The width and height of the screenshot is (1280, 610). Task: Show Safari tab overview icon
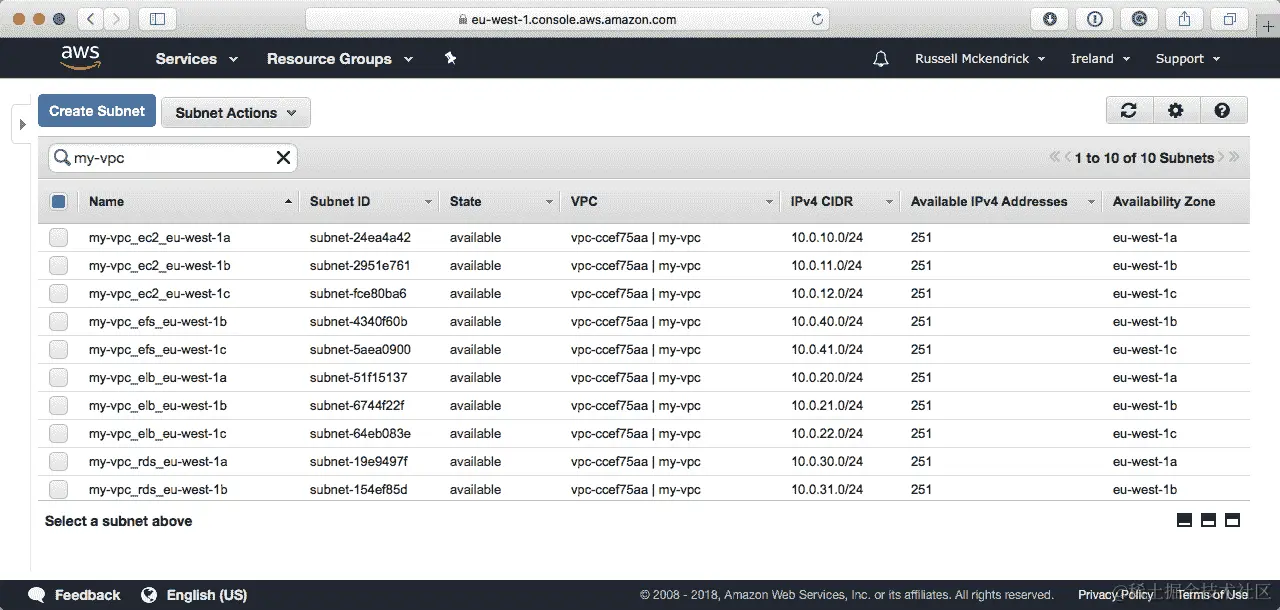tap(1229, 18)
